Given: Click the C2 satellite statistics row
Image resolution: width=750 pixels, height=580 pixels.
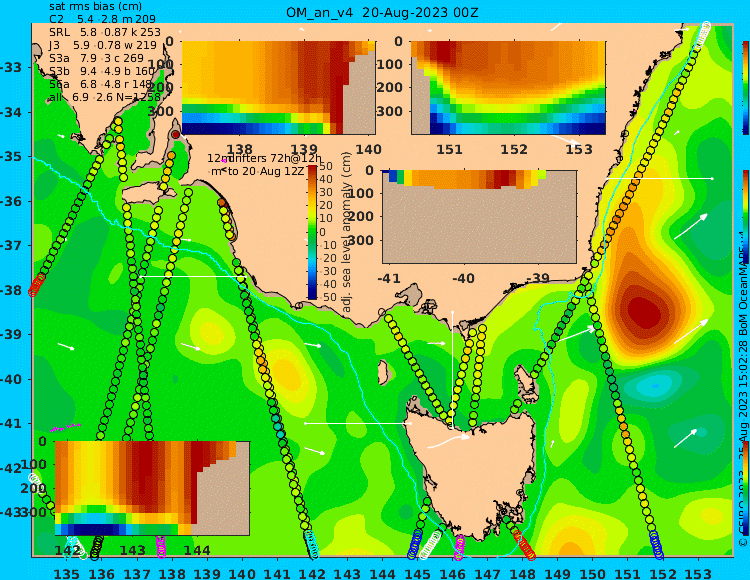Looking at the screenshot, I should (102, 20).
